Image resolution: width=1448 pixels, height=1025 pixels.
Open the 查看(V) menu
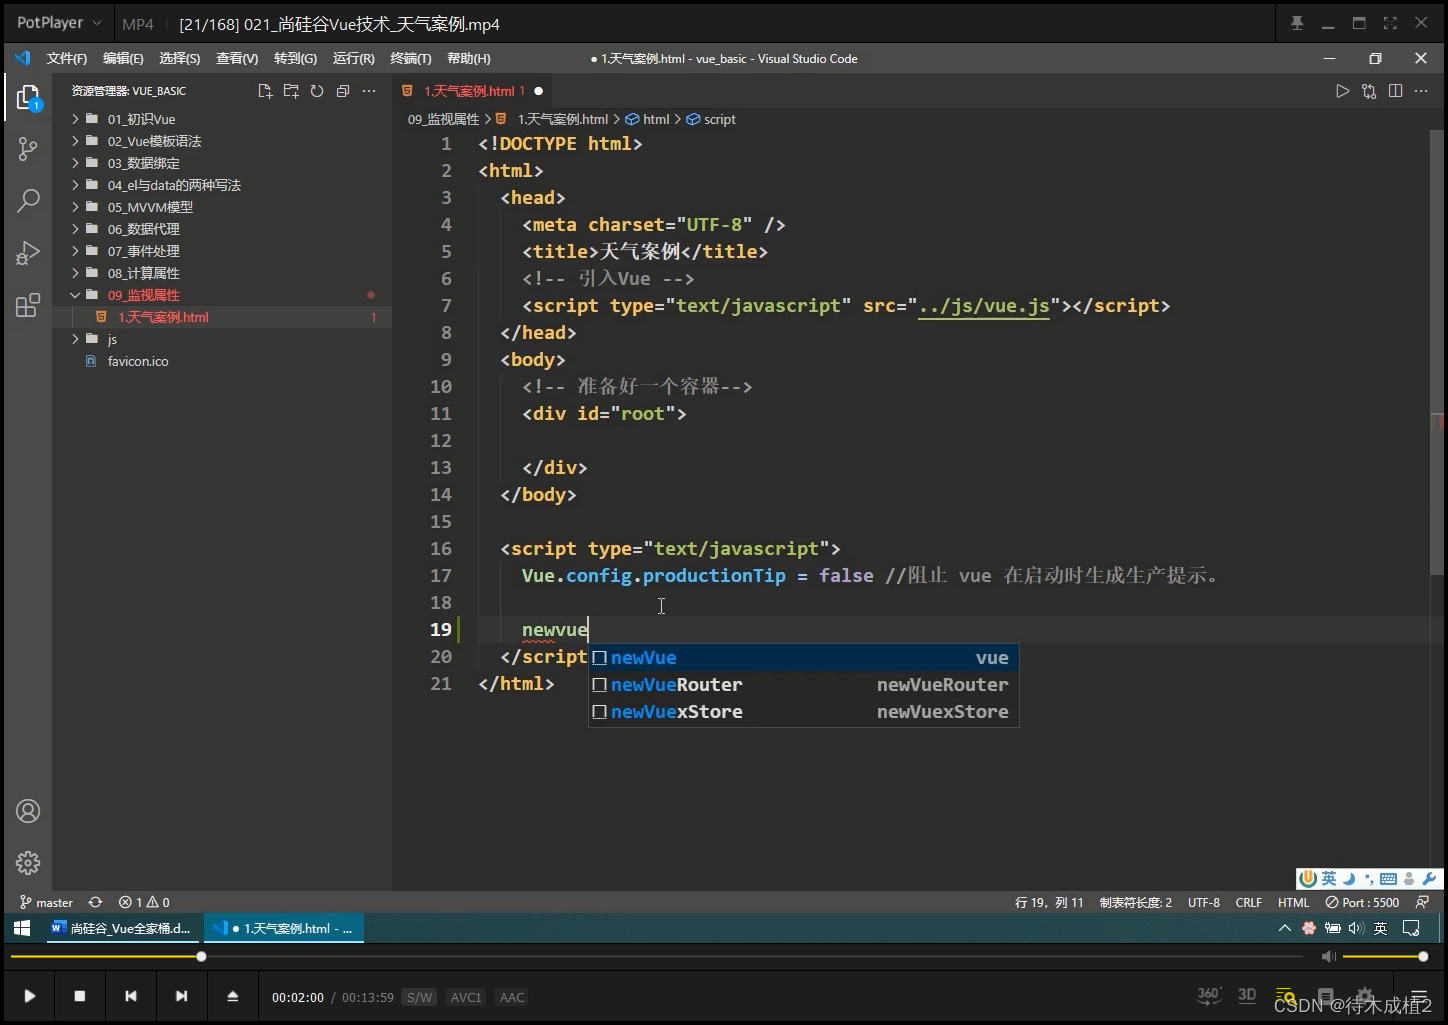pos(237,58)
